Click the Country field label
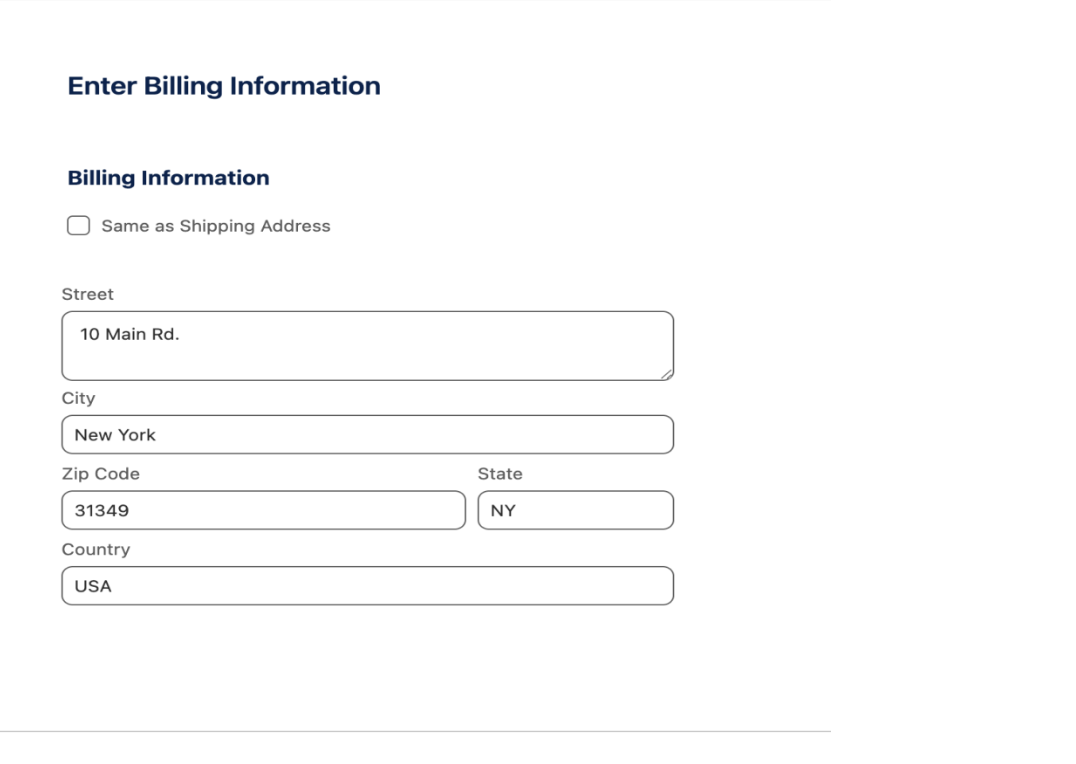The height and width of the screenshot is (764, 1076). click(x=96, y=550)
